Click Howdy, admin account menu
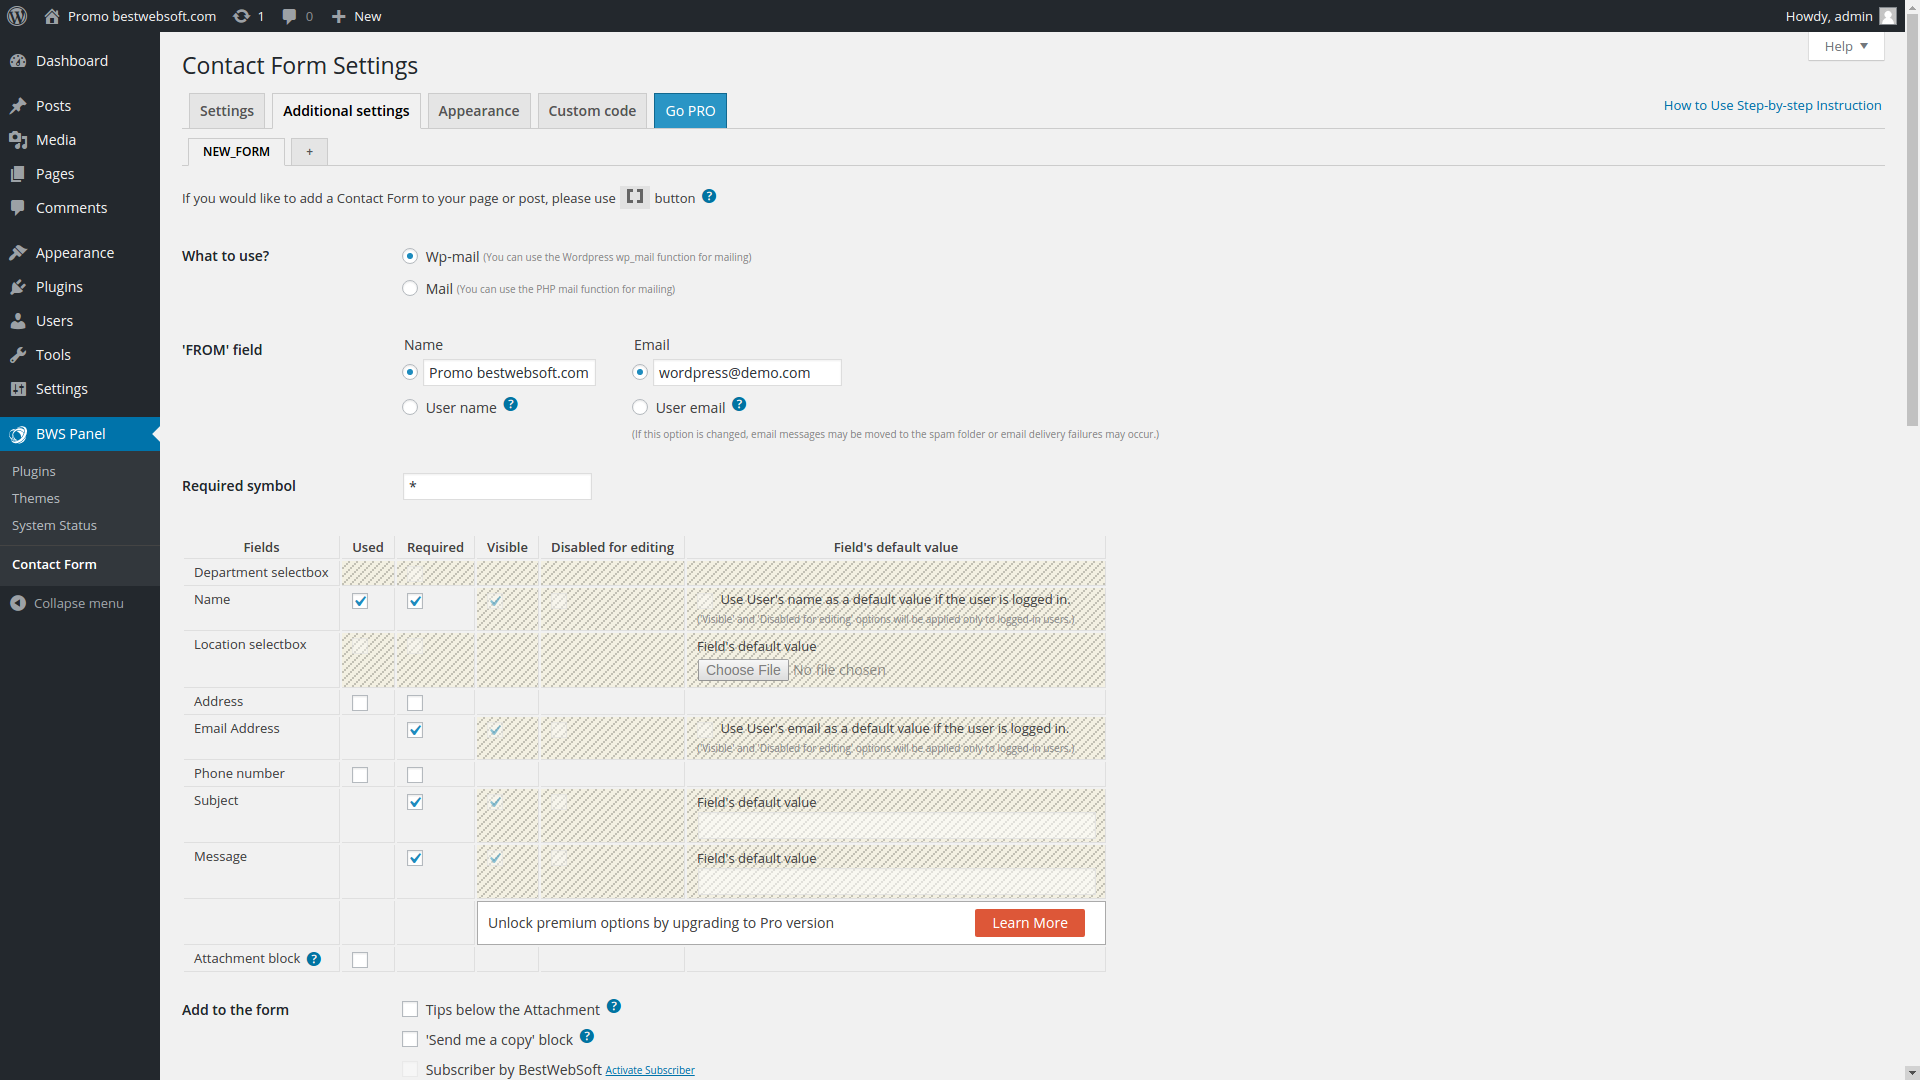The width and height of the screenshot is (1920, 1080). point(1840,16)
